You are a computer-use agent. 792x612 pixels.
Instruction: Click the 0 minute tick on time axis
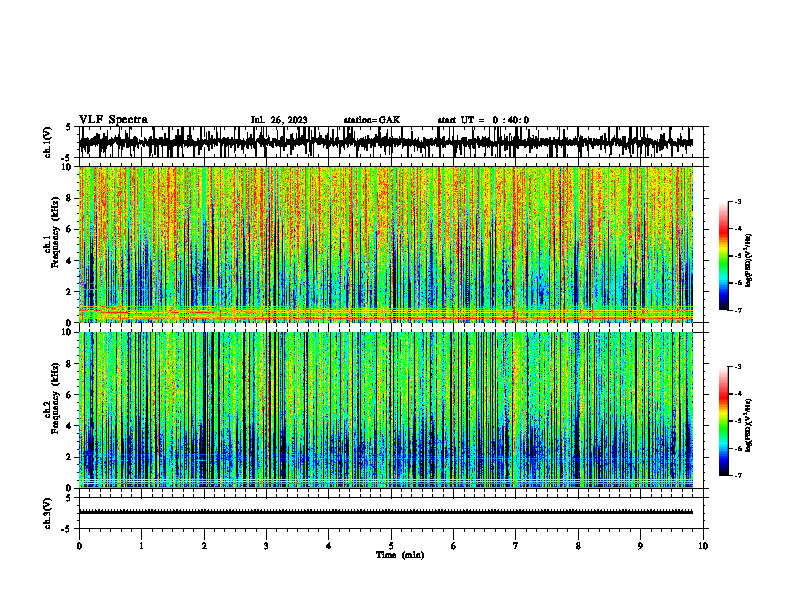[79, 546]
